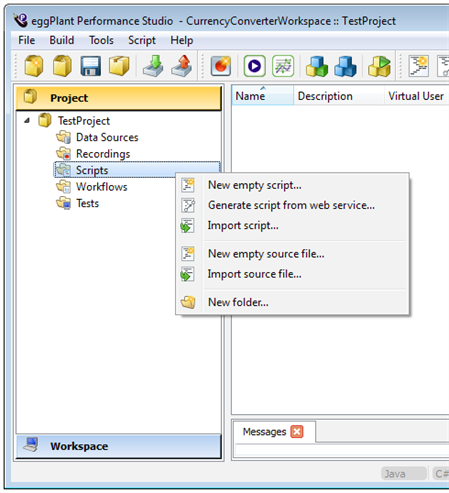Click the green arrow icon beside Import script

[187, 226]
